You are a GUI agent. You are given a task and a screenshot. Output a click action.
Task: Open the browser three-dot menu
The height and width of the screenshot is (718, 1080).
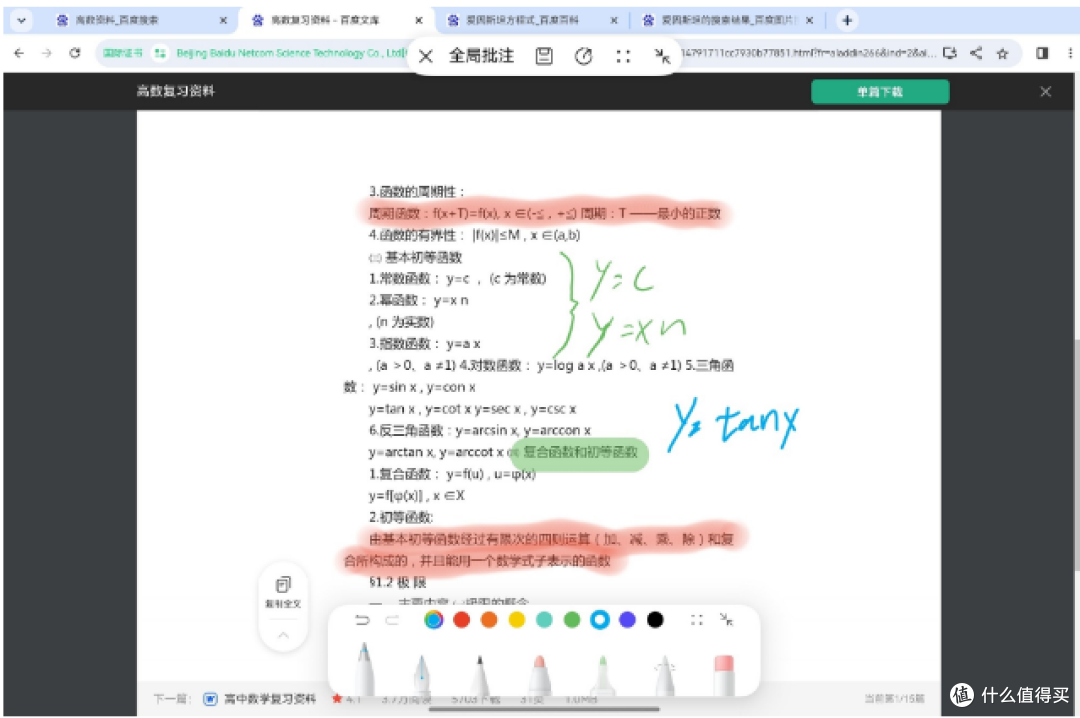pos(1069,53)
